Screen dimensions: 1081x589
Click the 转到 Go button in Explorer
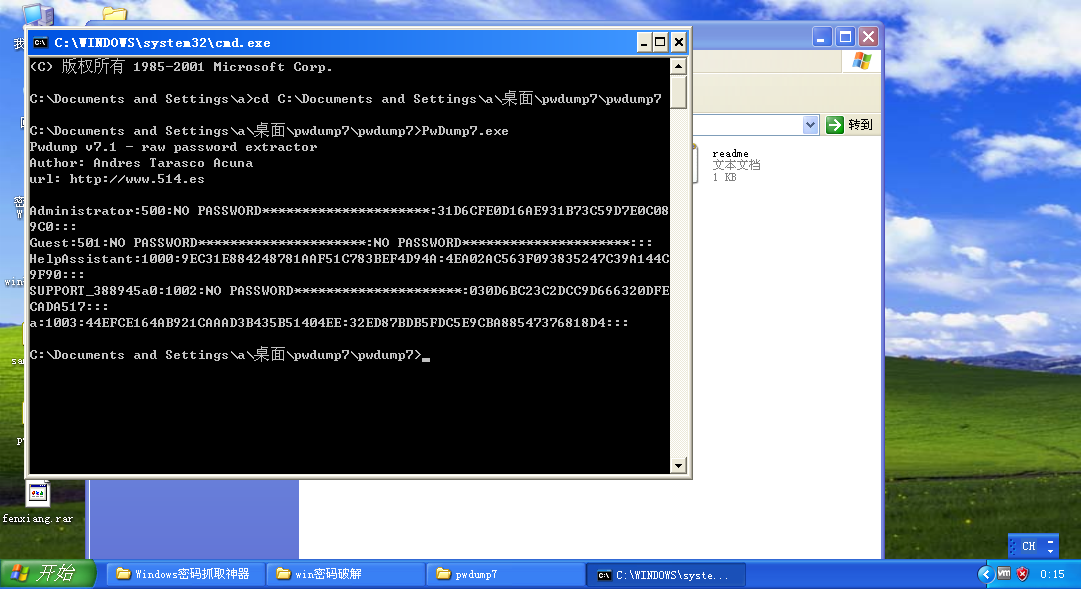tap(850, 125)
